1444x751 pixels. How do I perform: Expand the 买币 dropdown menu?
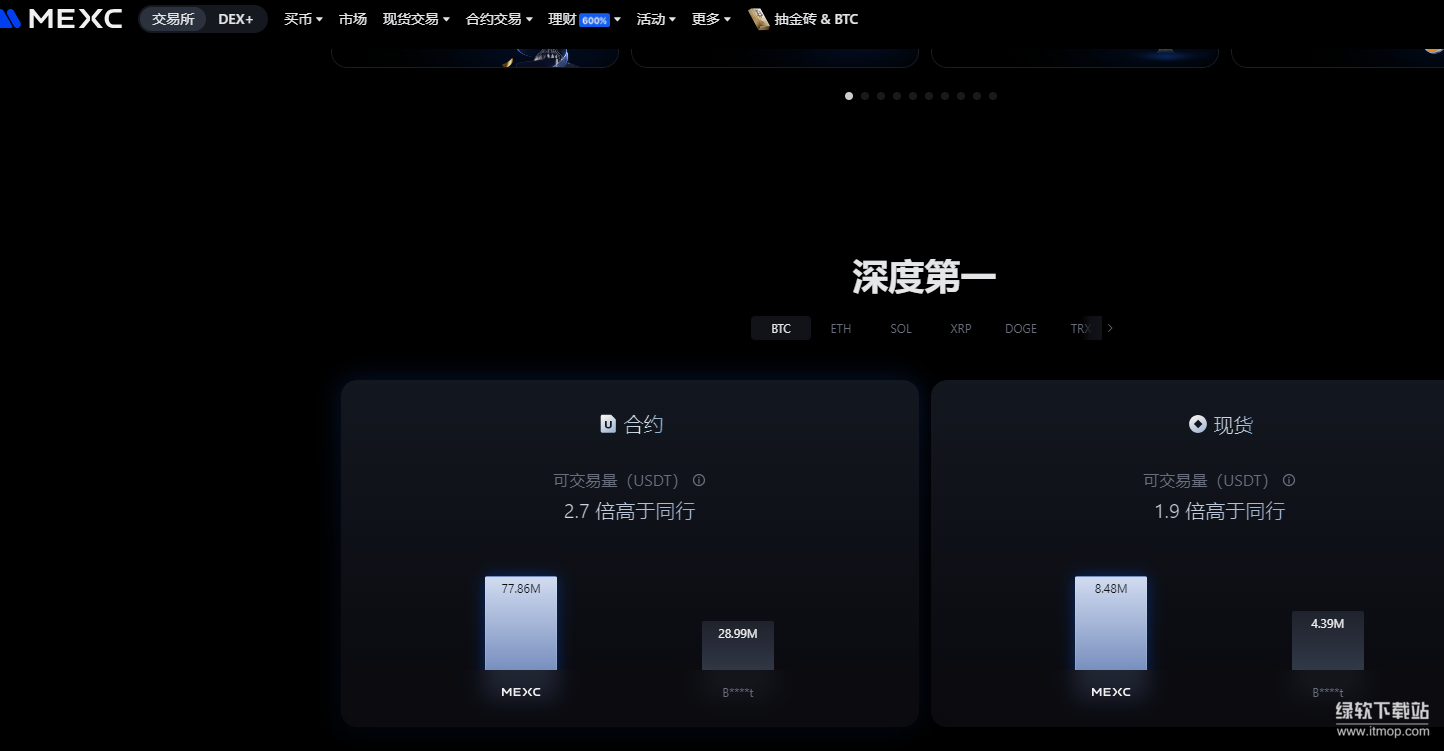click(x=303, y=19)
